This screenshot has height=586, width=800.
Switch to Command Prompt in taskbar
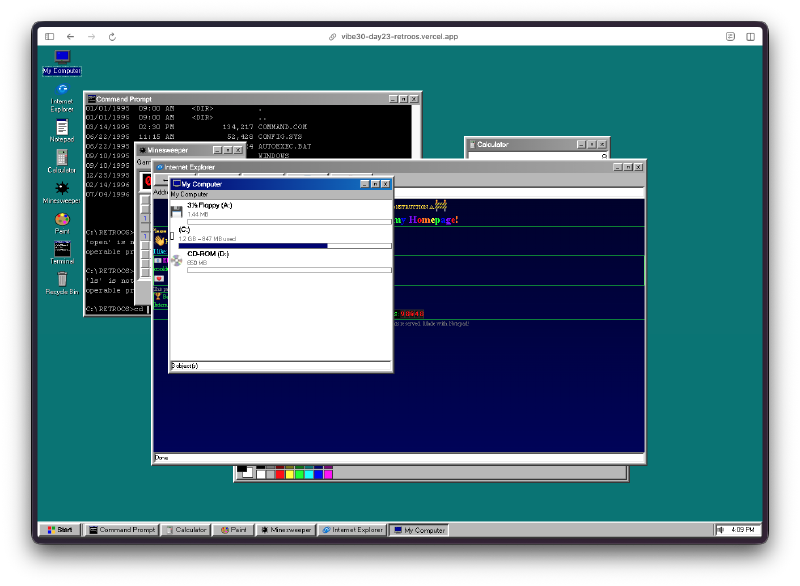tap(121, 530)
